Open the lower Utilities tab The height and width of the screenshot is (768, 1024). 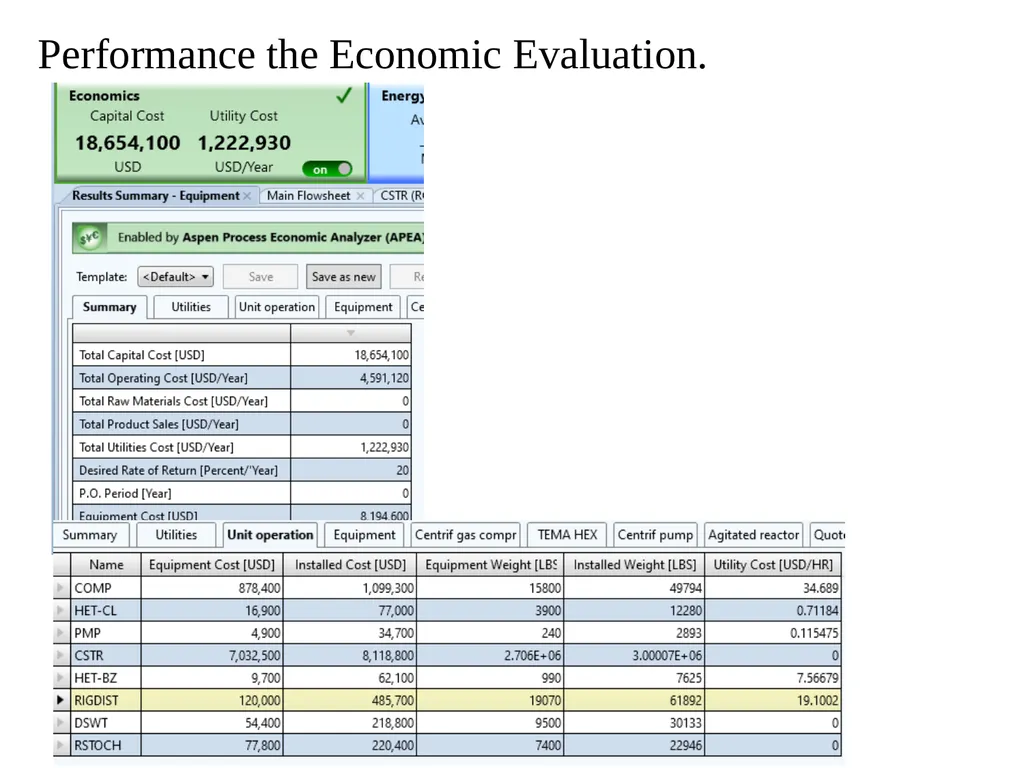click(176, 535)
